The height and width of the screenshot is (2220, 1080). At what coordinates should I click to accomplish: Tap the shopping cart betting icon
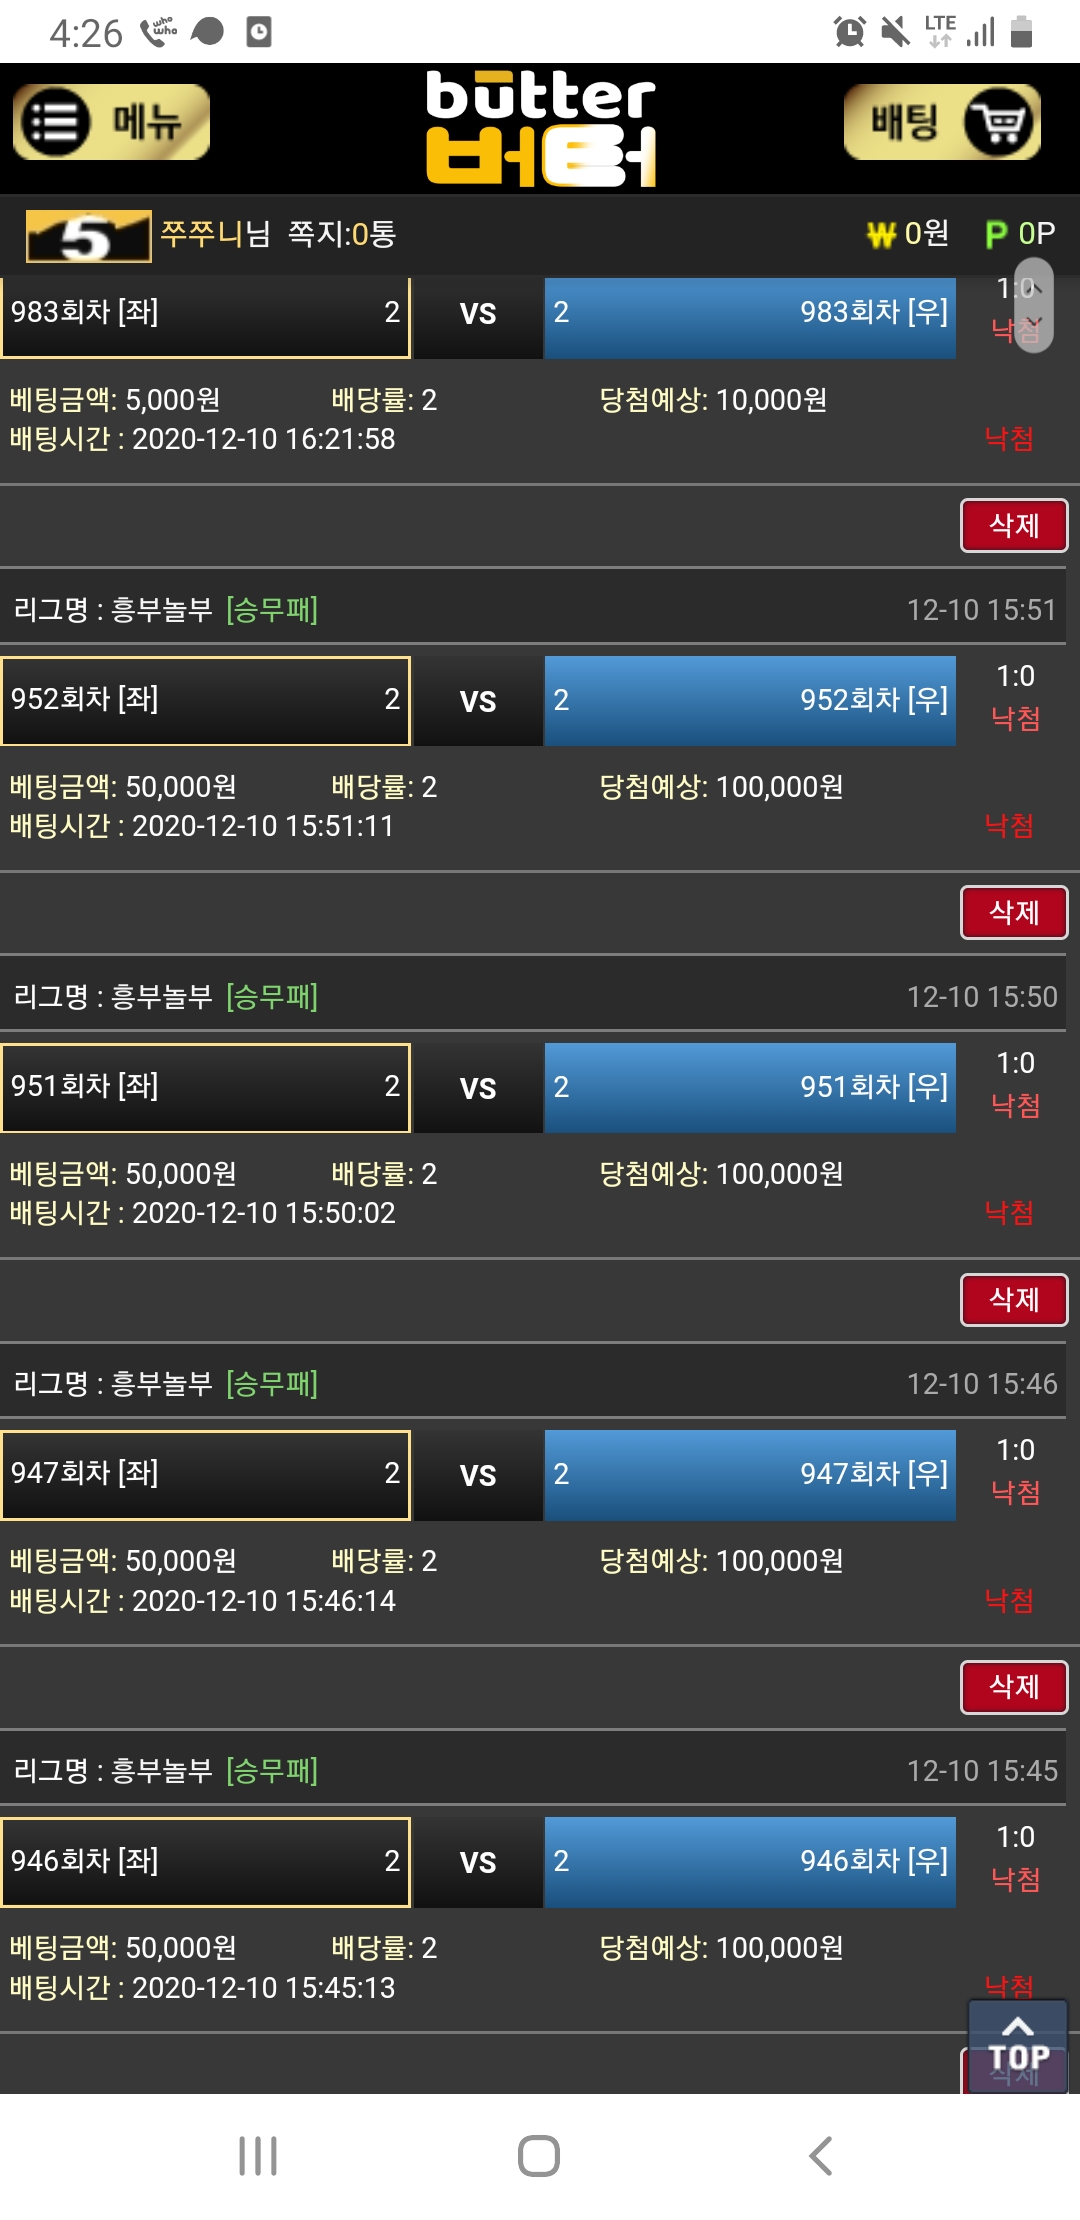click(999, 123)
